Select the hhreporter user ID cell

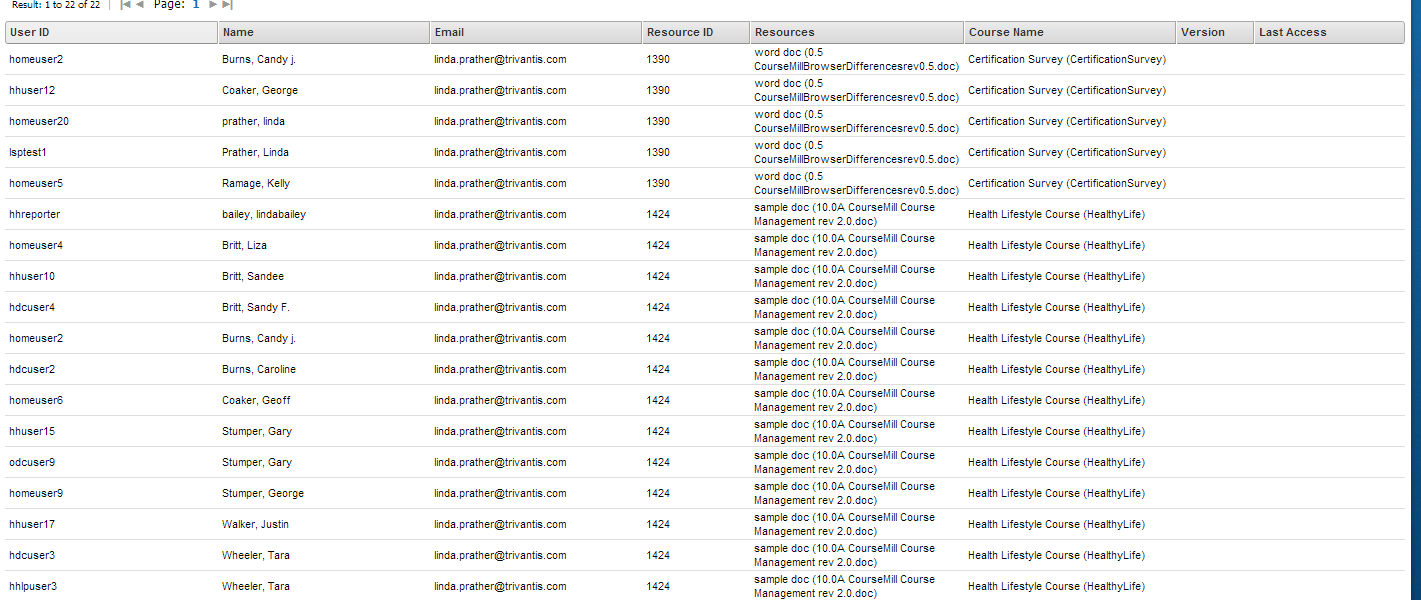[35, 215]
